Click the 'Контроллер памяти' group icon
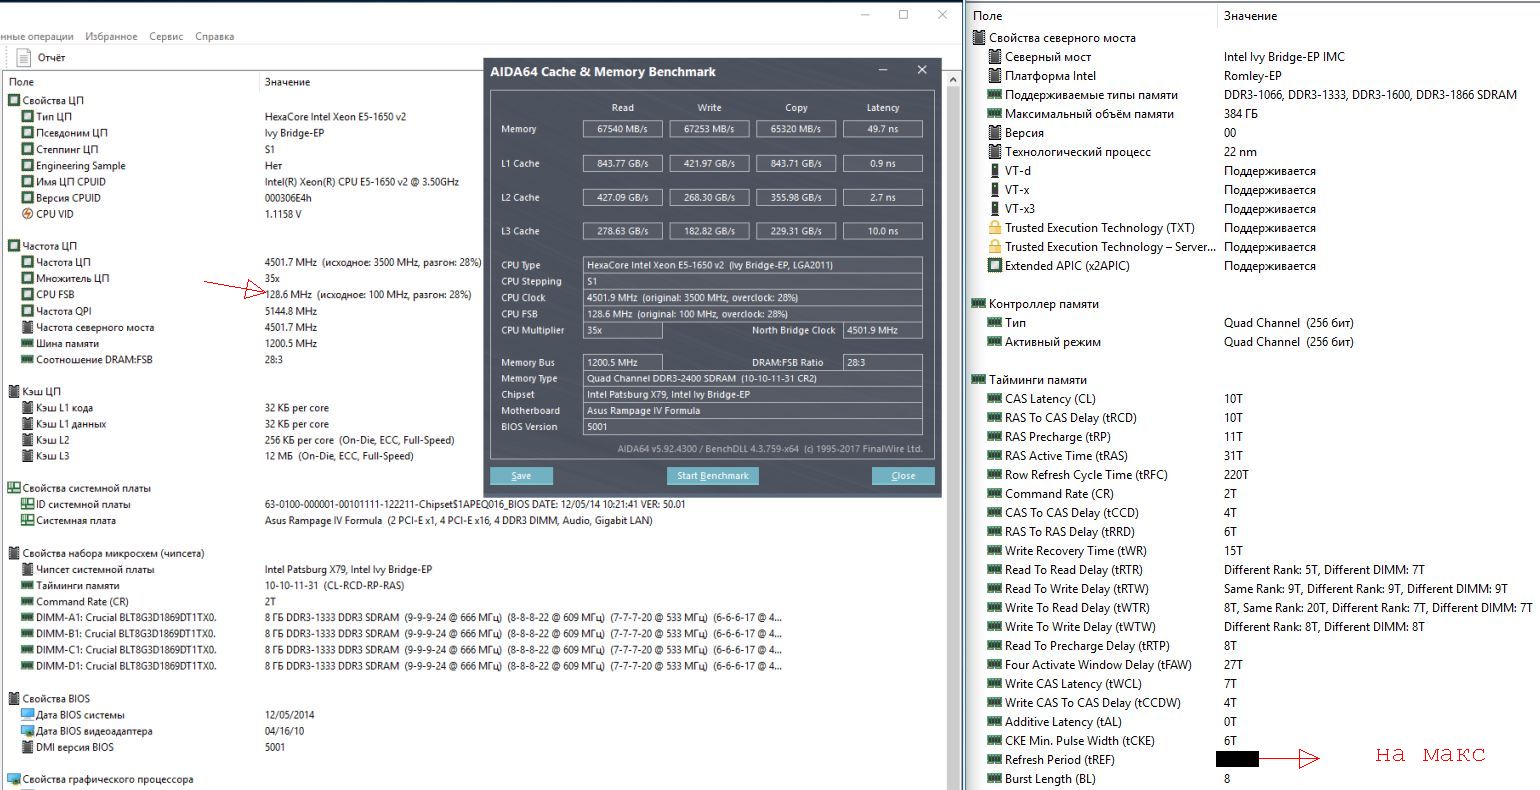The image size is (1540, 790). tap(979, 304)
